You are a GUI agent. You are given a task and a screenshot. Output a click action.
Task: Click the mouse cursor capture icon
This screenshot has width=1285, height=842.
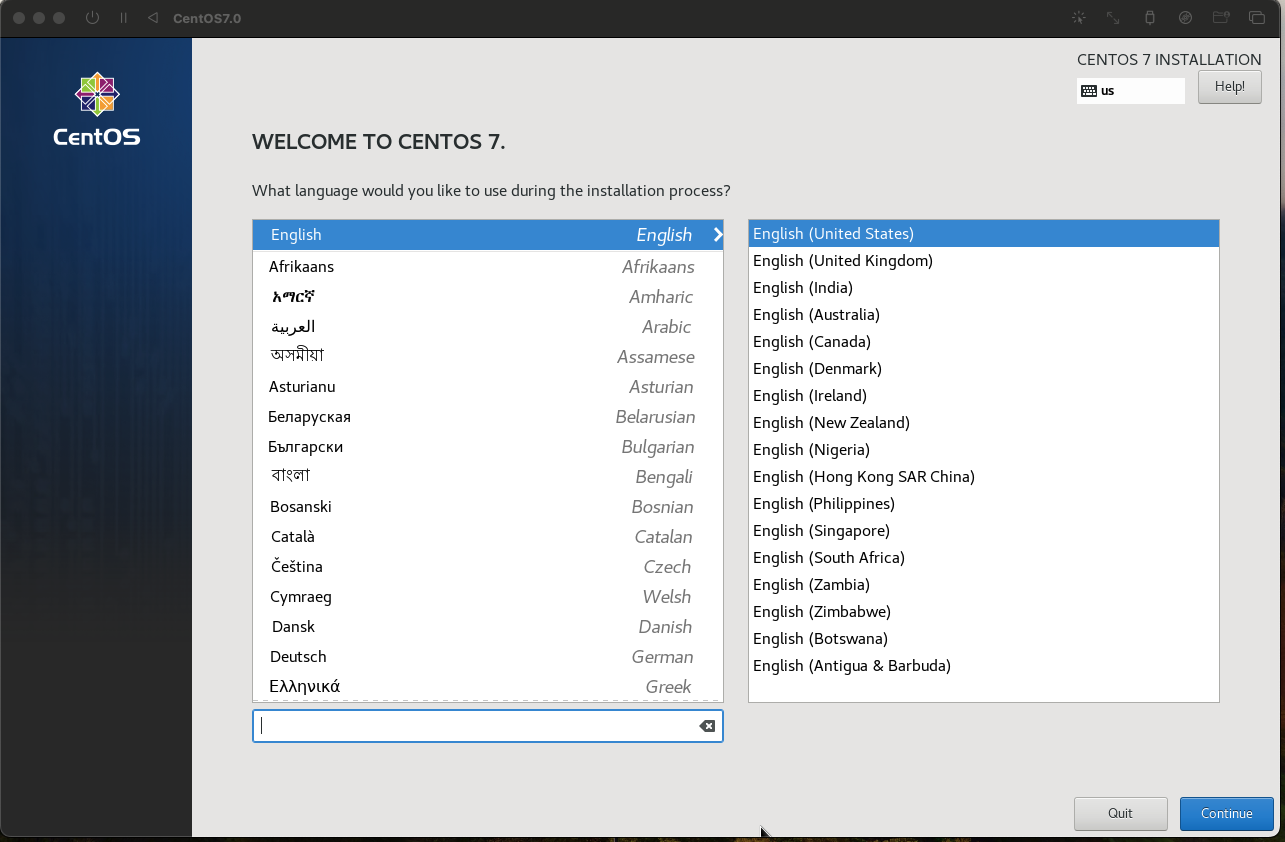pos(1078,18)
